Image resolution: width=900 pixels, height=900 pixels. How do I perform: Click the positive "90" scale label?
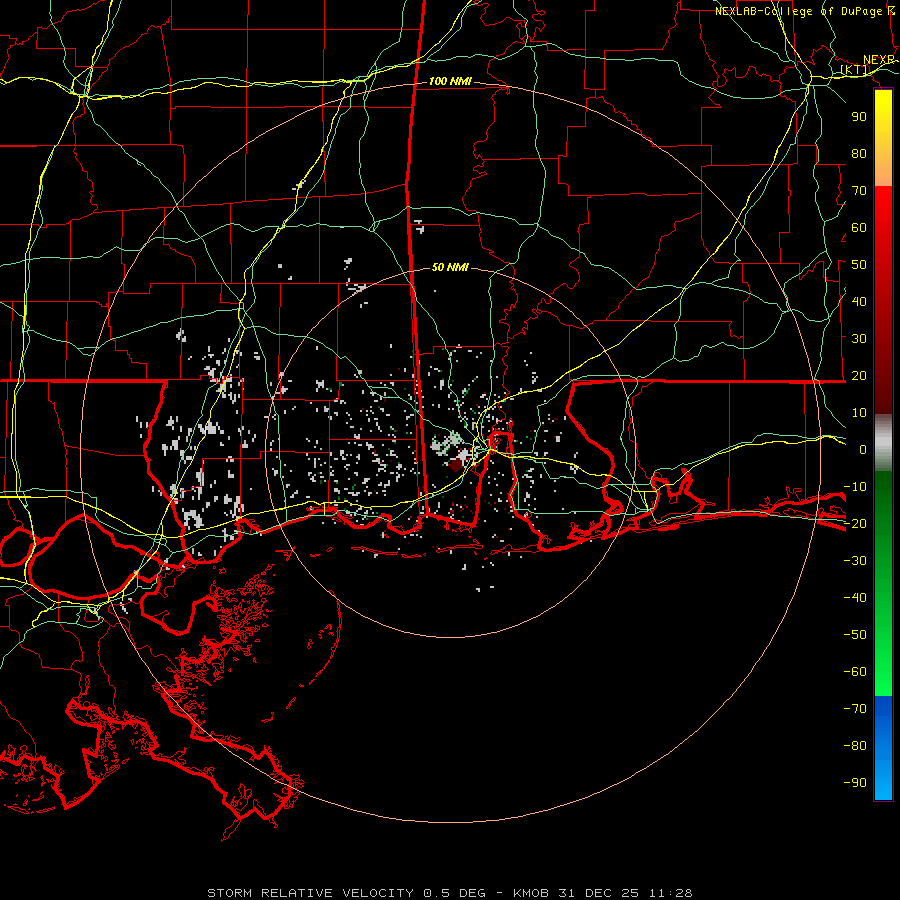[859, 117]
